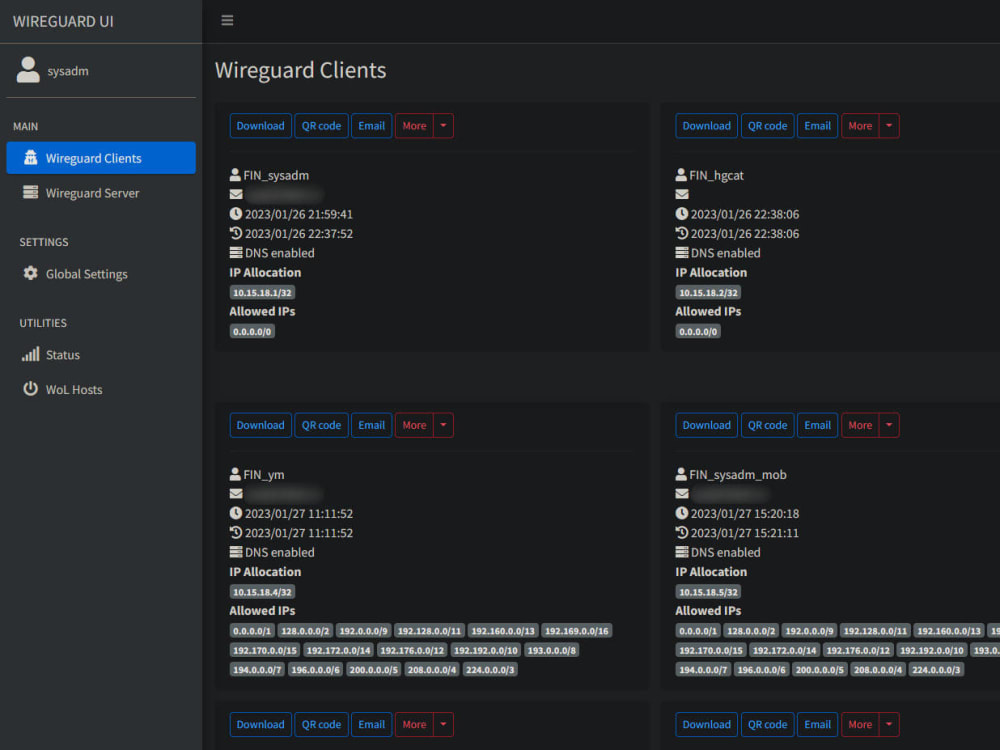Click the clock icon on FIN_ym card
This screenshot has width=1000, height=750.
236,513
